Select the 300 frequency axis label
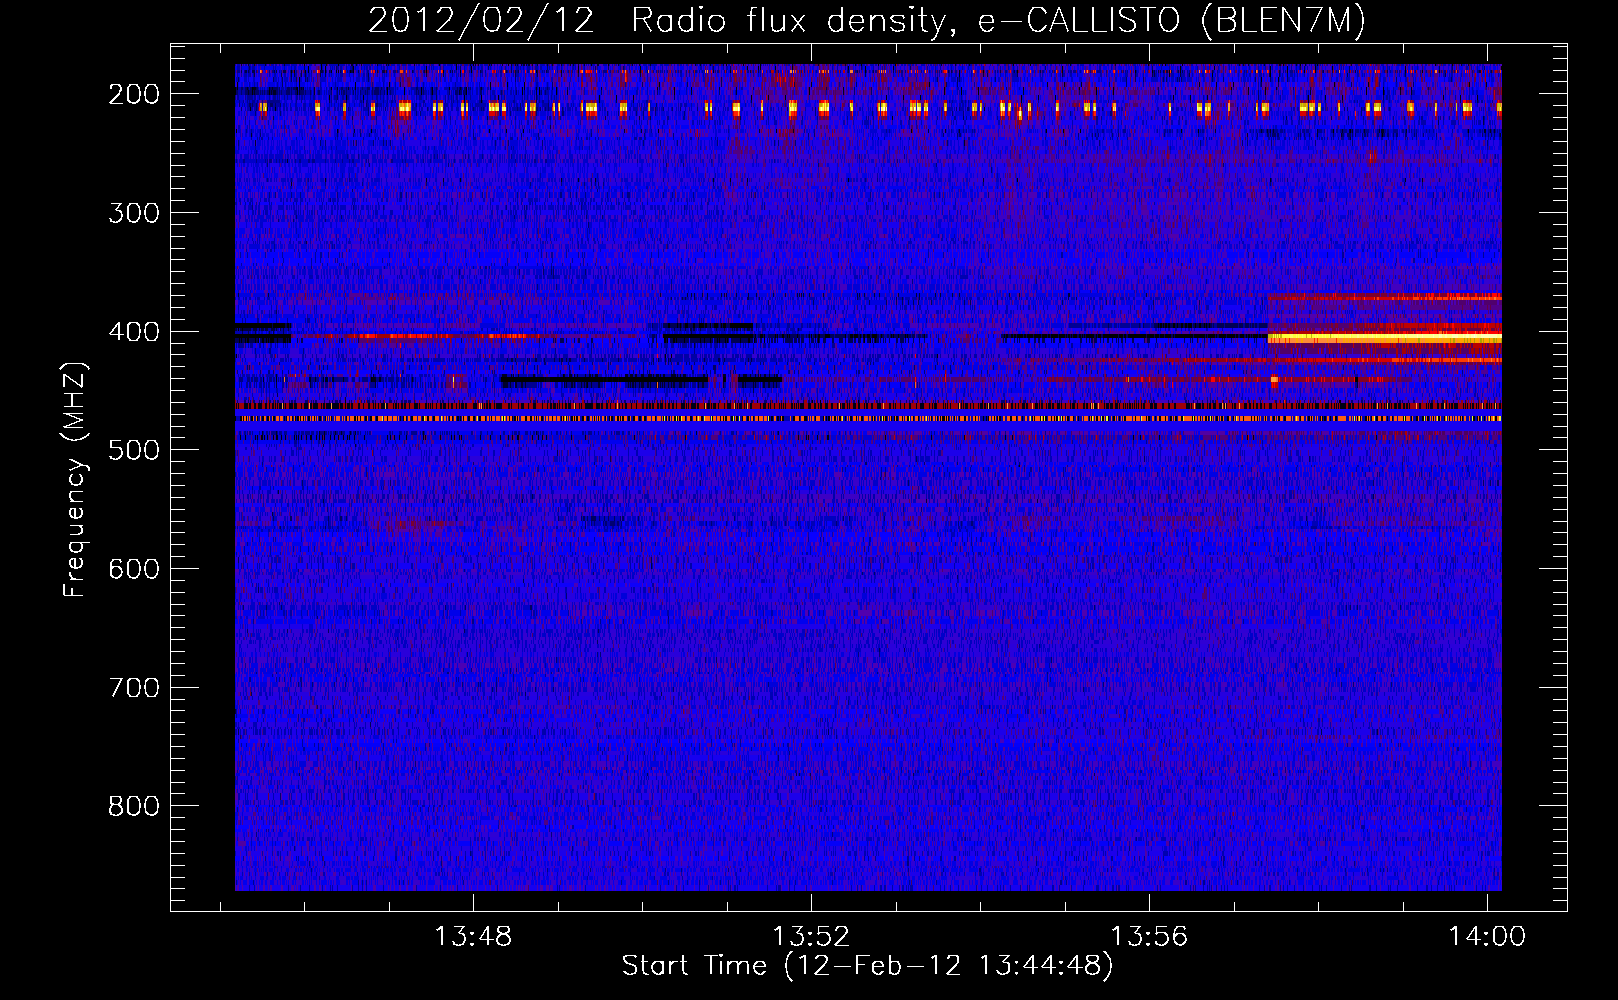This screenshot has height=1000, width=1618. click(x=133, y=213)
